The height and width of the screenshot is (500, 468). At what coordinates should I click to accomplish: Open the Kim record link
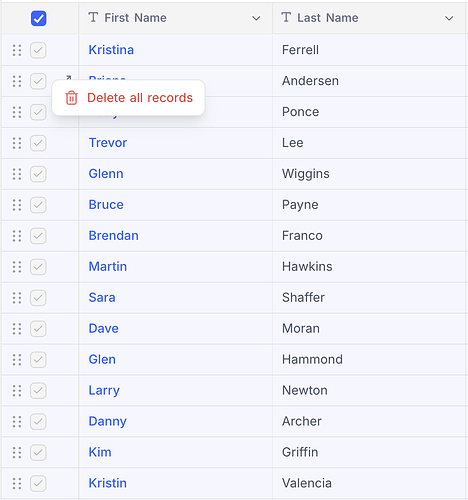pyautogui.click(x=100, y=452)
